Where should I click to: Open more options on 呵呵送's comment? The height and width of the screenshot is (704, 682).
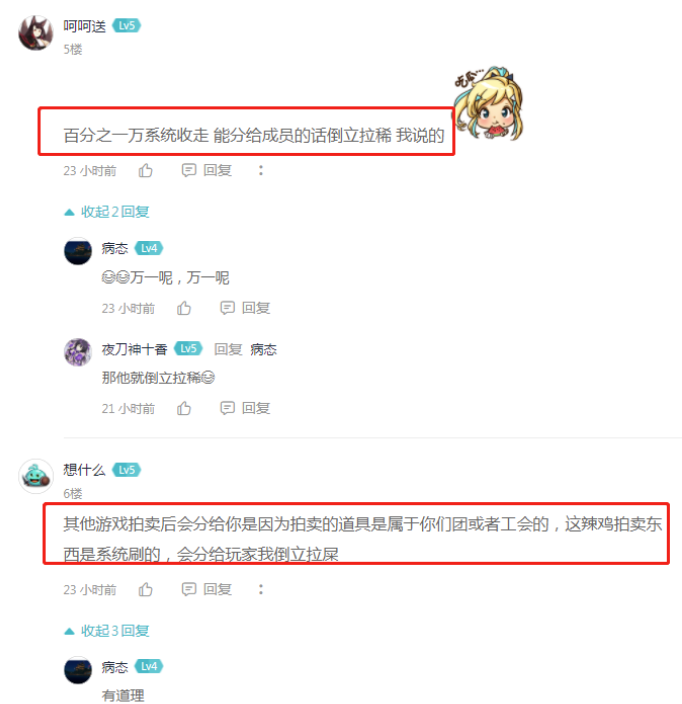[x=261, y=171]
